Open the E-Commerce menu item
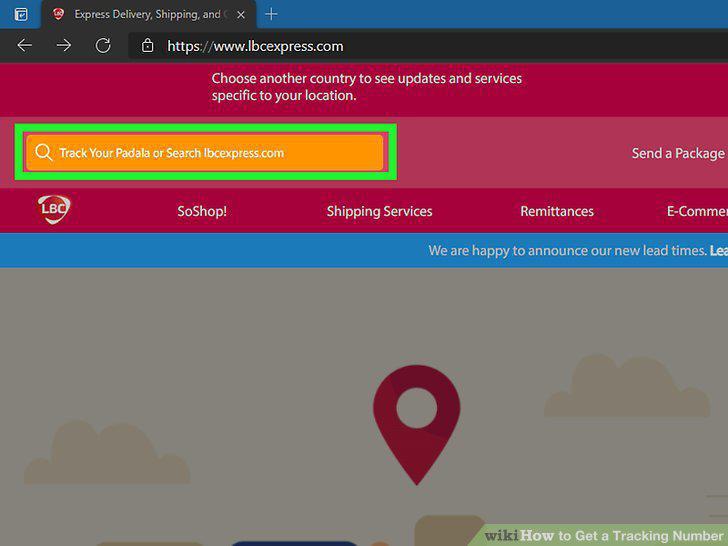The width and height of the screenshot is (728, 546). pos(697,211)
